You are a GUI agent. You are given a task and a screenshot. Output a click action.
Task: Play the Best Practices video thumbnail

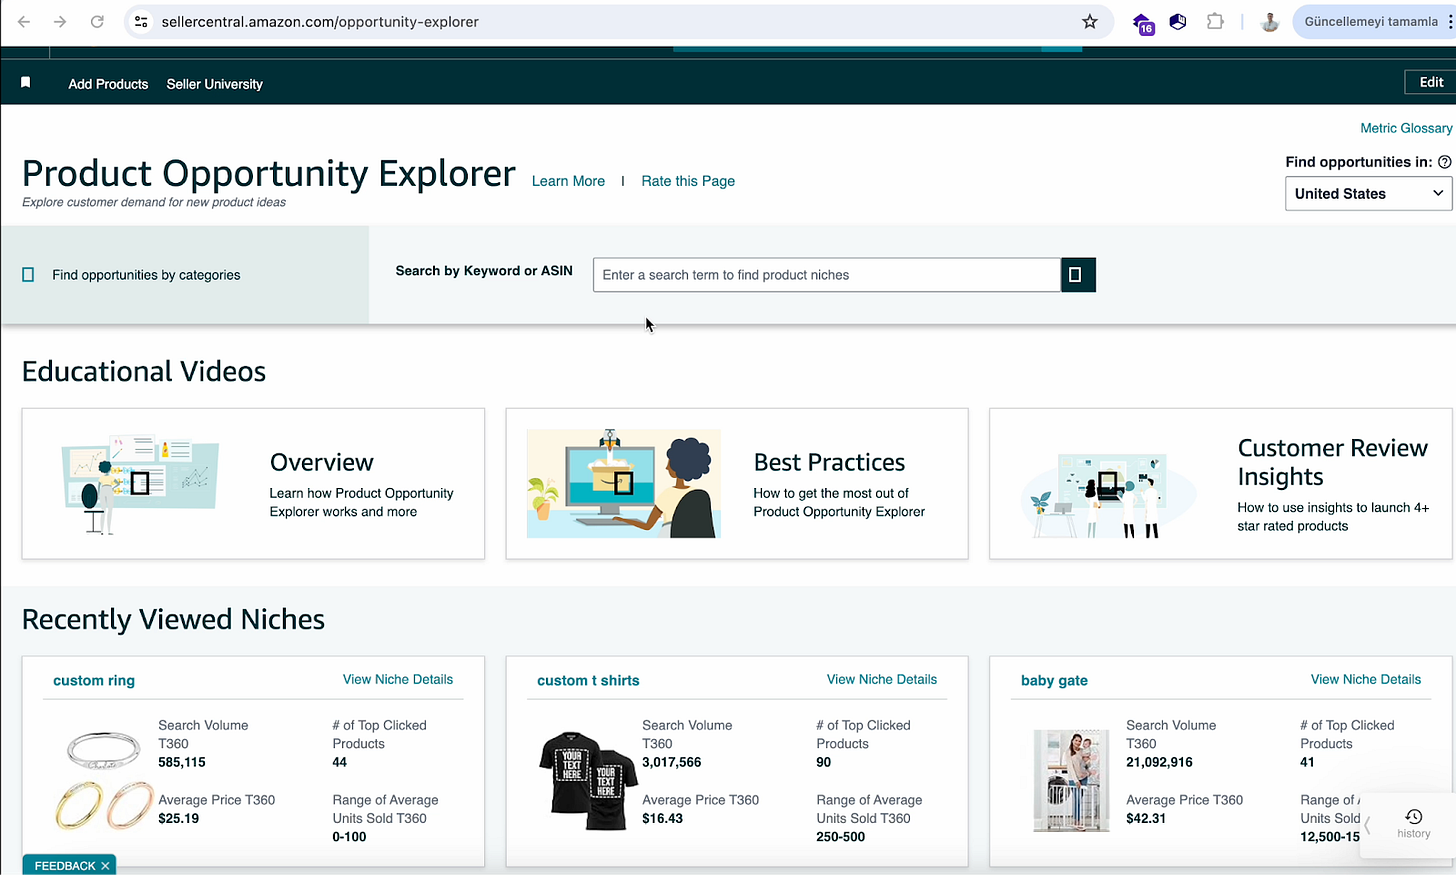pyautogui.click(x=623, y=484)
